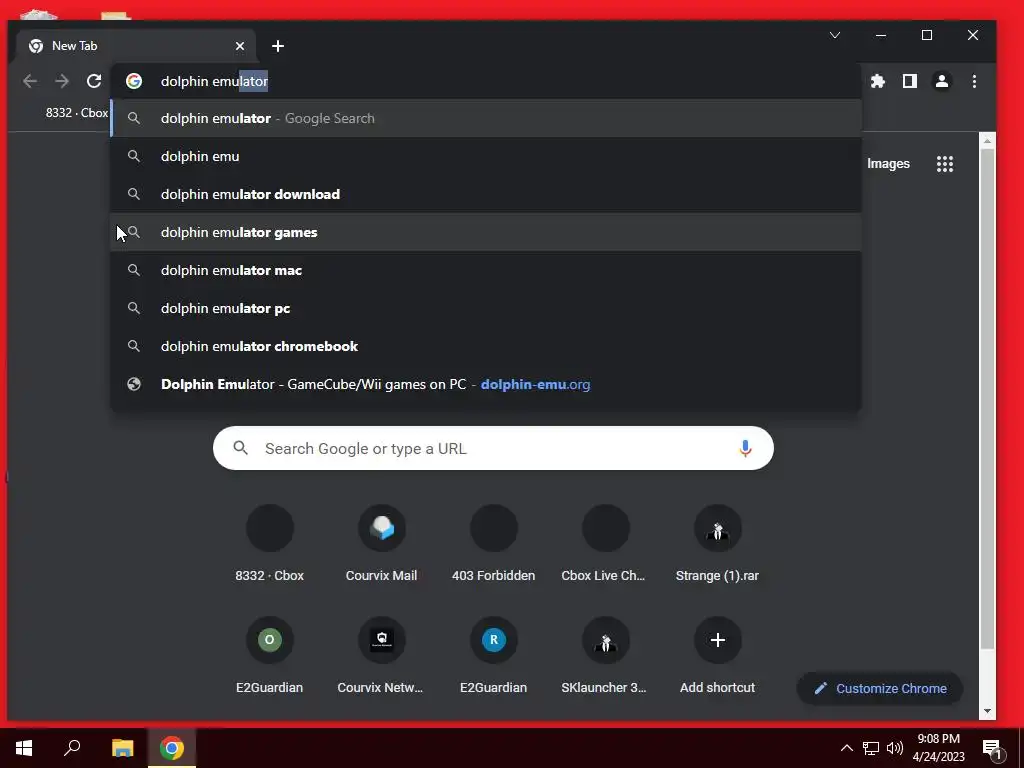This screenshot has height=768, width=1024.
Task: Open File Explorer from the taskbar
Action: coord(122,748)
